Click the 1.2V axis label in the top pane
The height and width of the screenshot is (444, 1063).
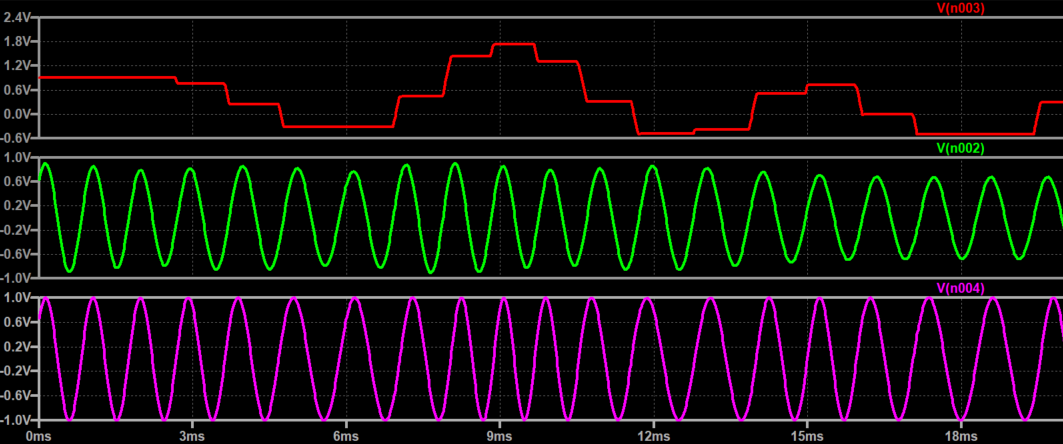click(17, 65)
